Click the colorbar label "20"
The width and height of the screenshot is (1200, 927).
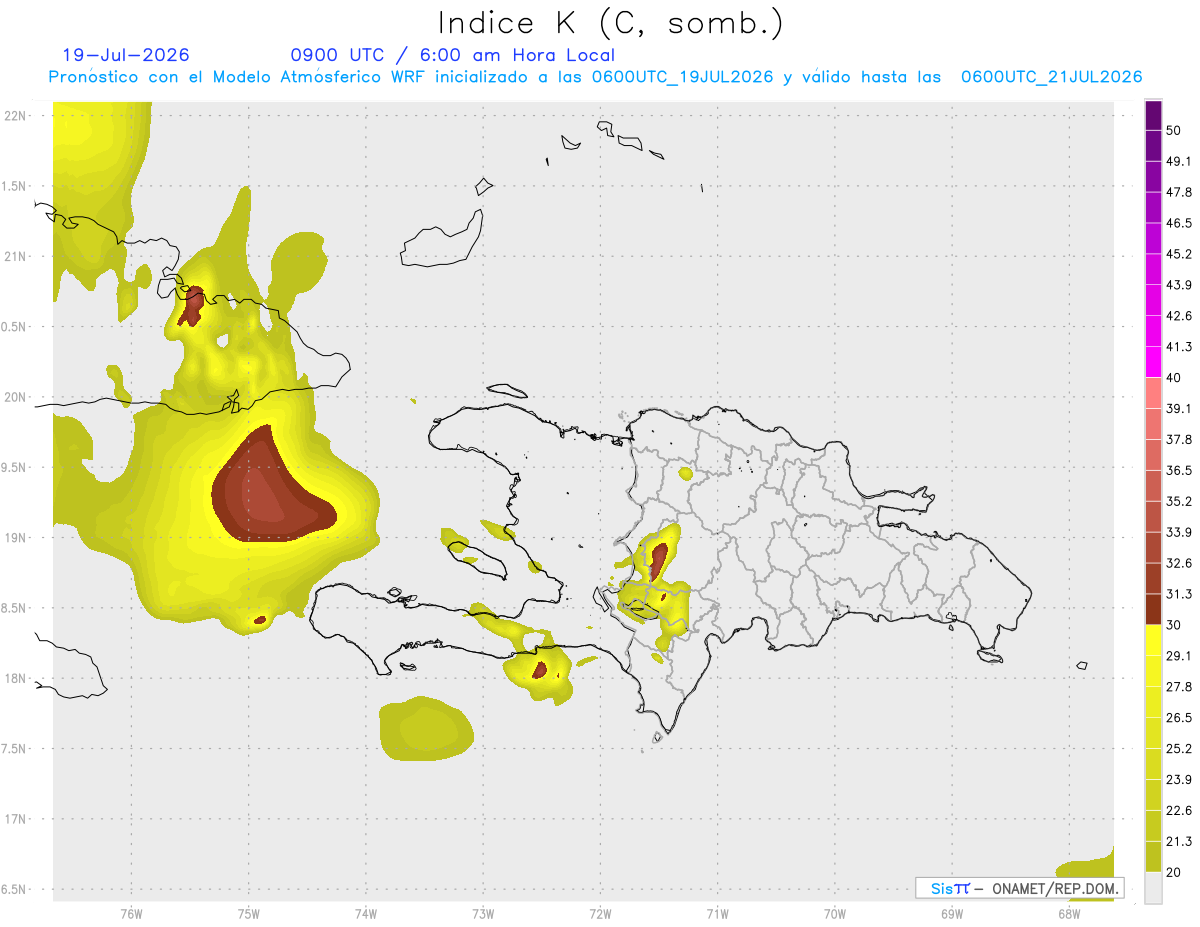[1174, 872]
